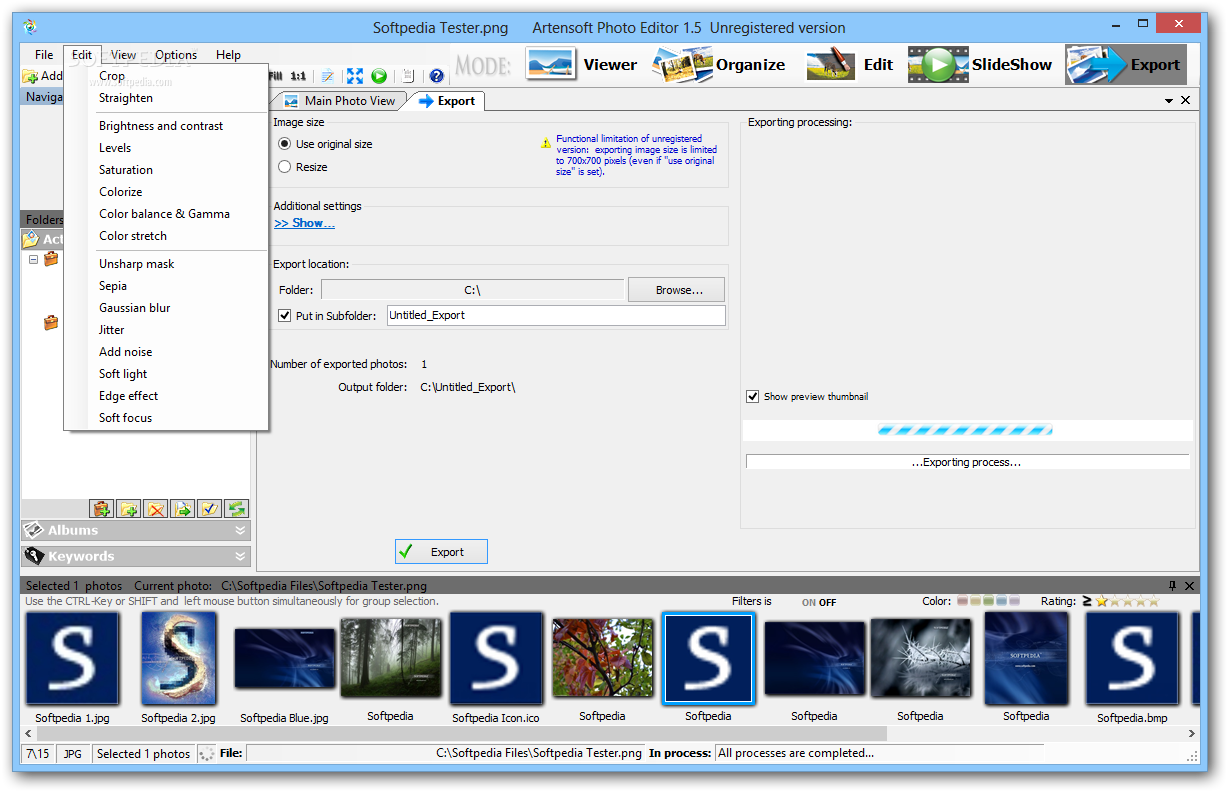The image size is (1228, 792).
Task: Open the Options menu
Action: [176, 55]
